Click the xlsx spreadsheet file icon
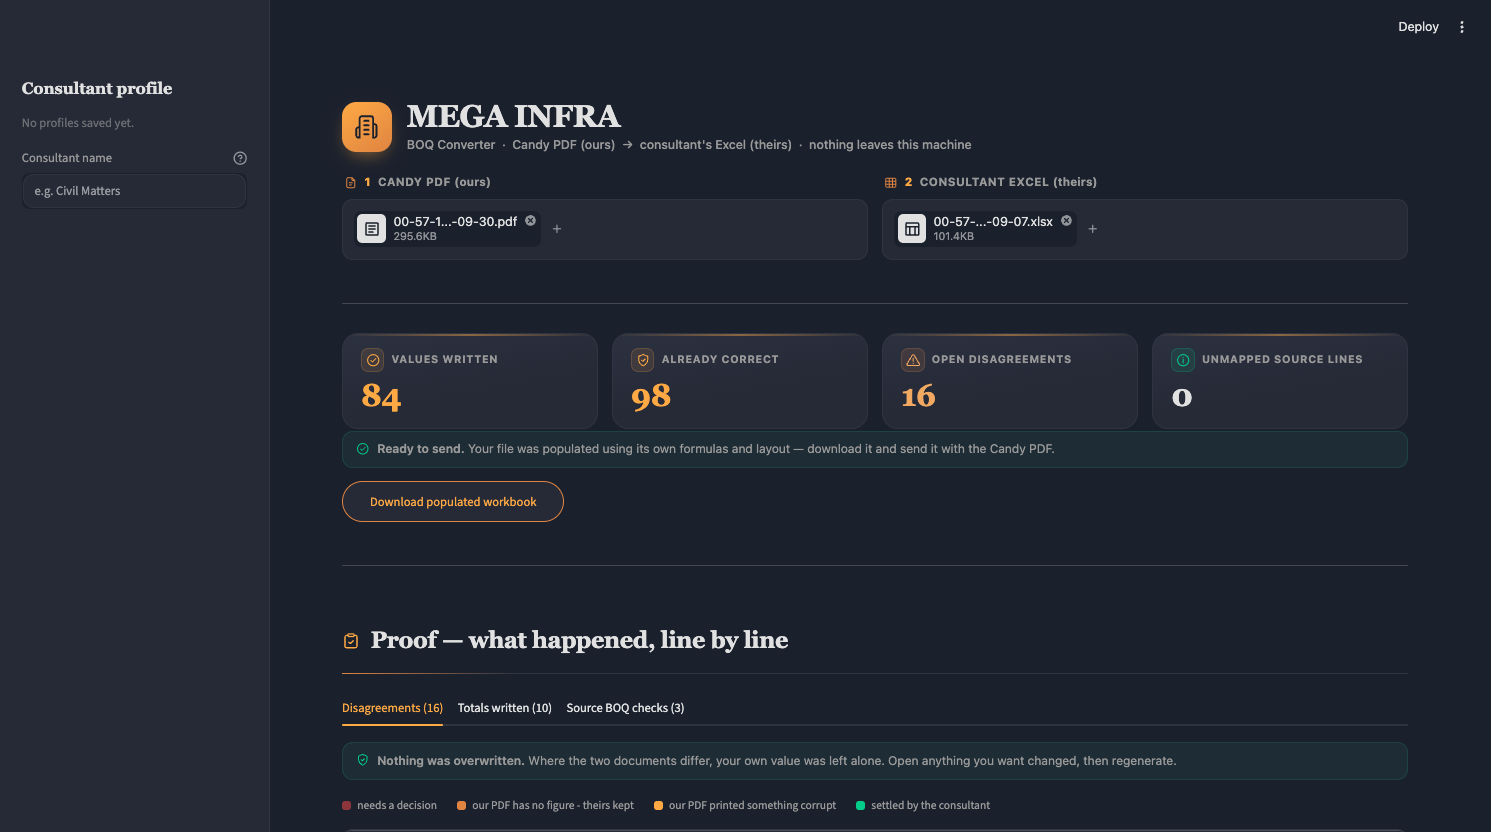 pos(912,229)
